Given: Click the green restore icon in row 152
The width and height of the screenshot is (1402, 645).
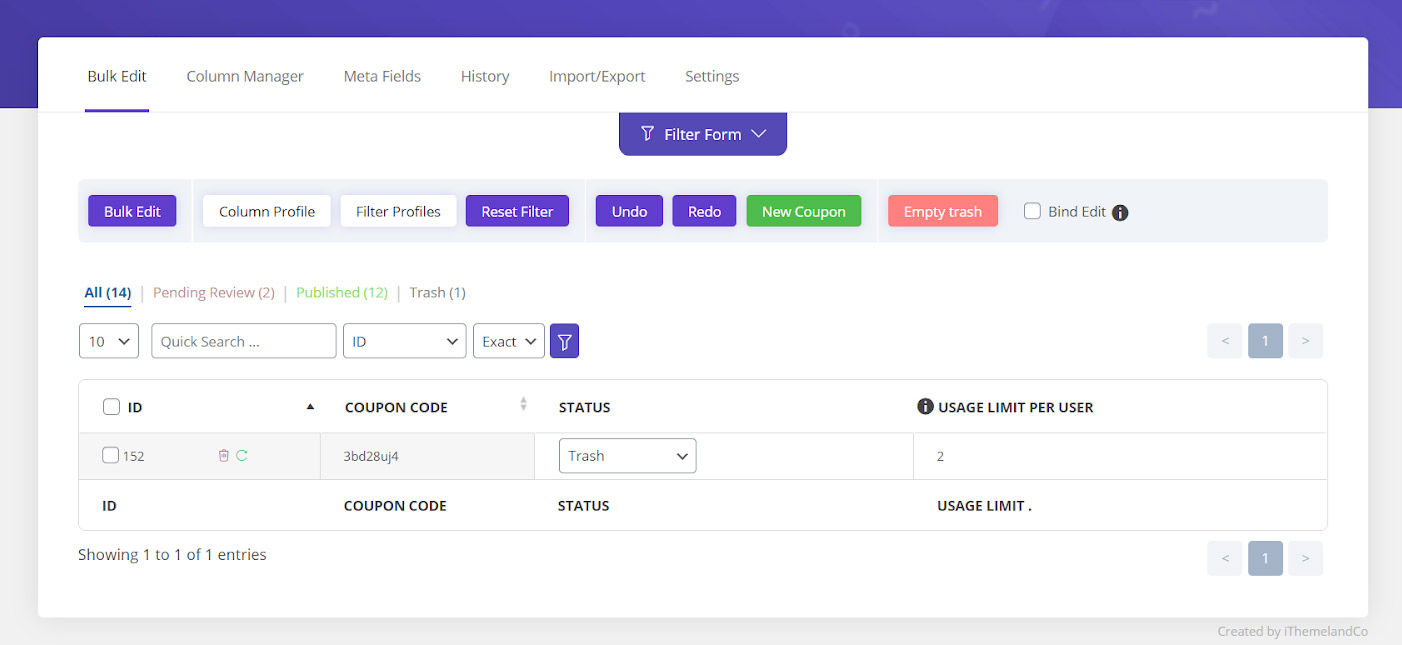Looking at the screenshot, I should click(x=242, y=456).
